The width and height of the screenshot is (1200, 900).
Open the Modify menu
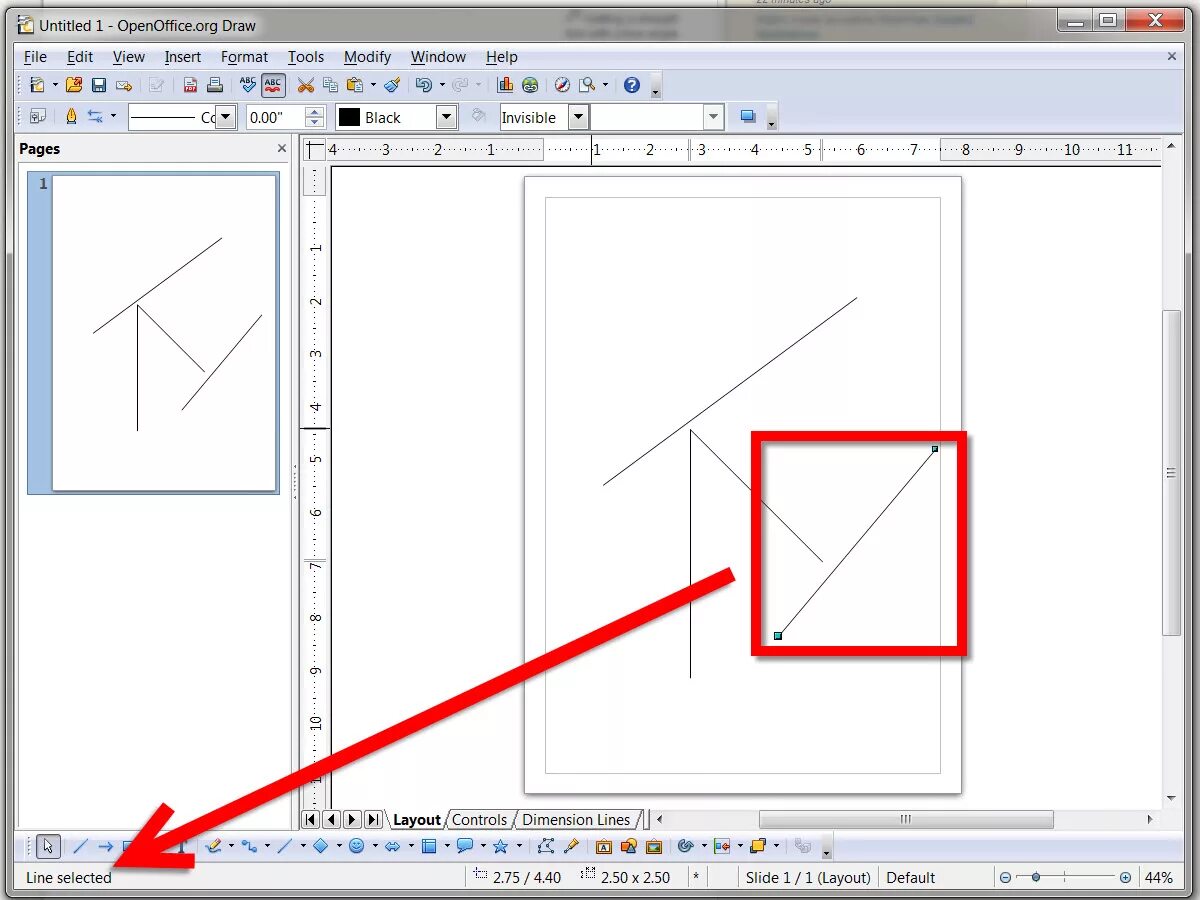[x=367, y=57]
